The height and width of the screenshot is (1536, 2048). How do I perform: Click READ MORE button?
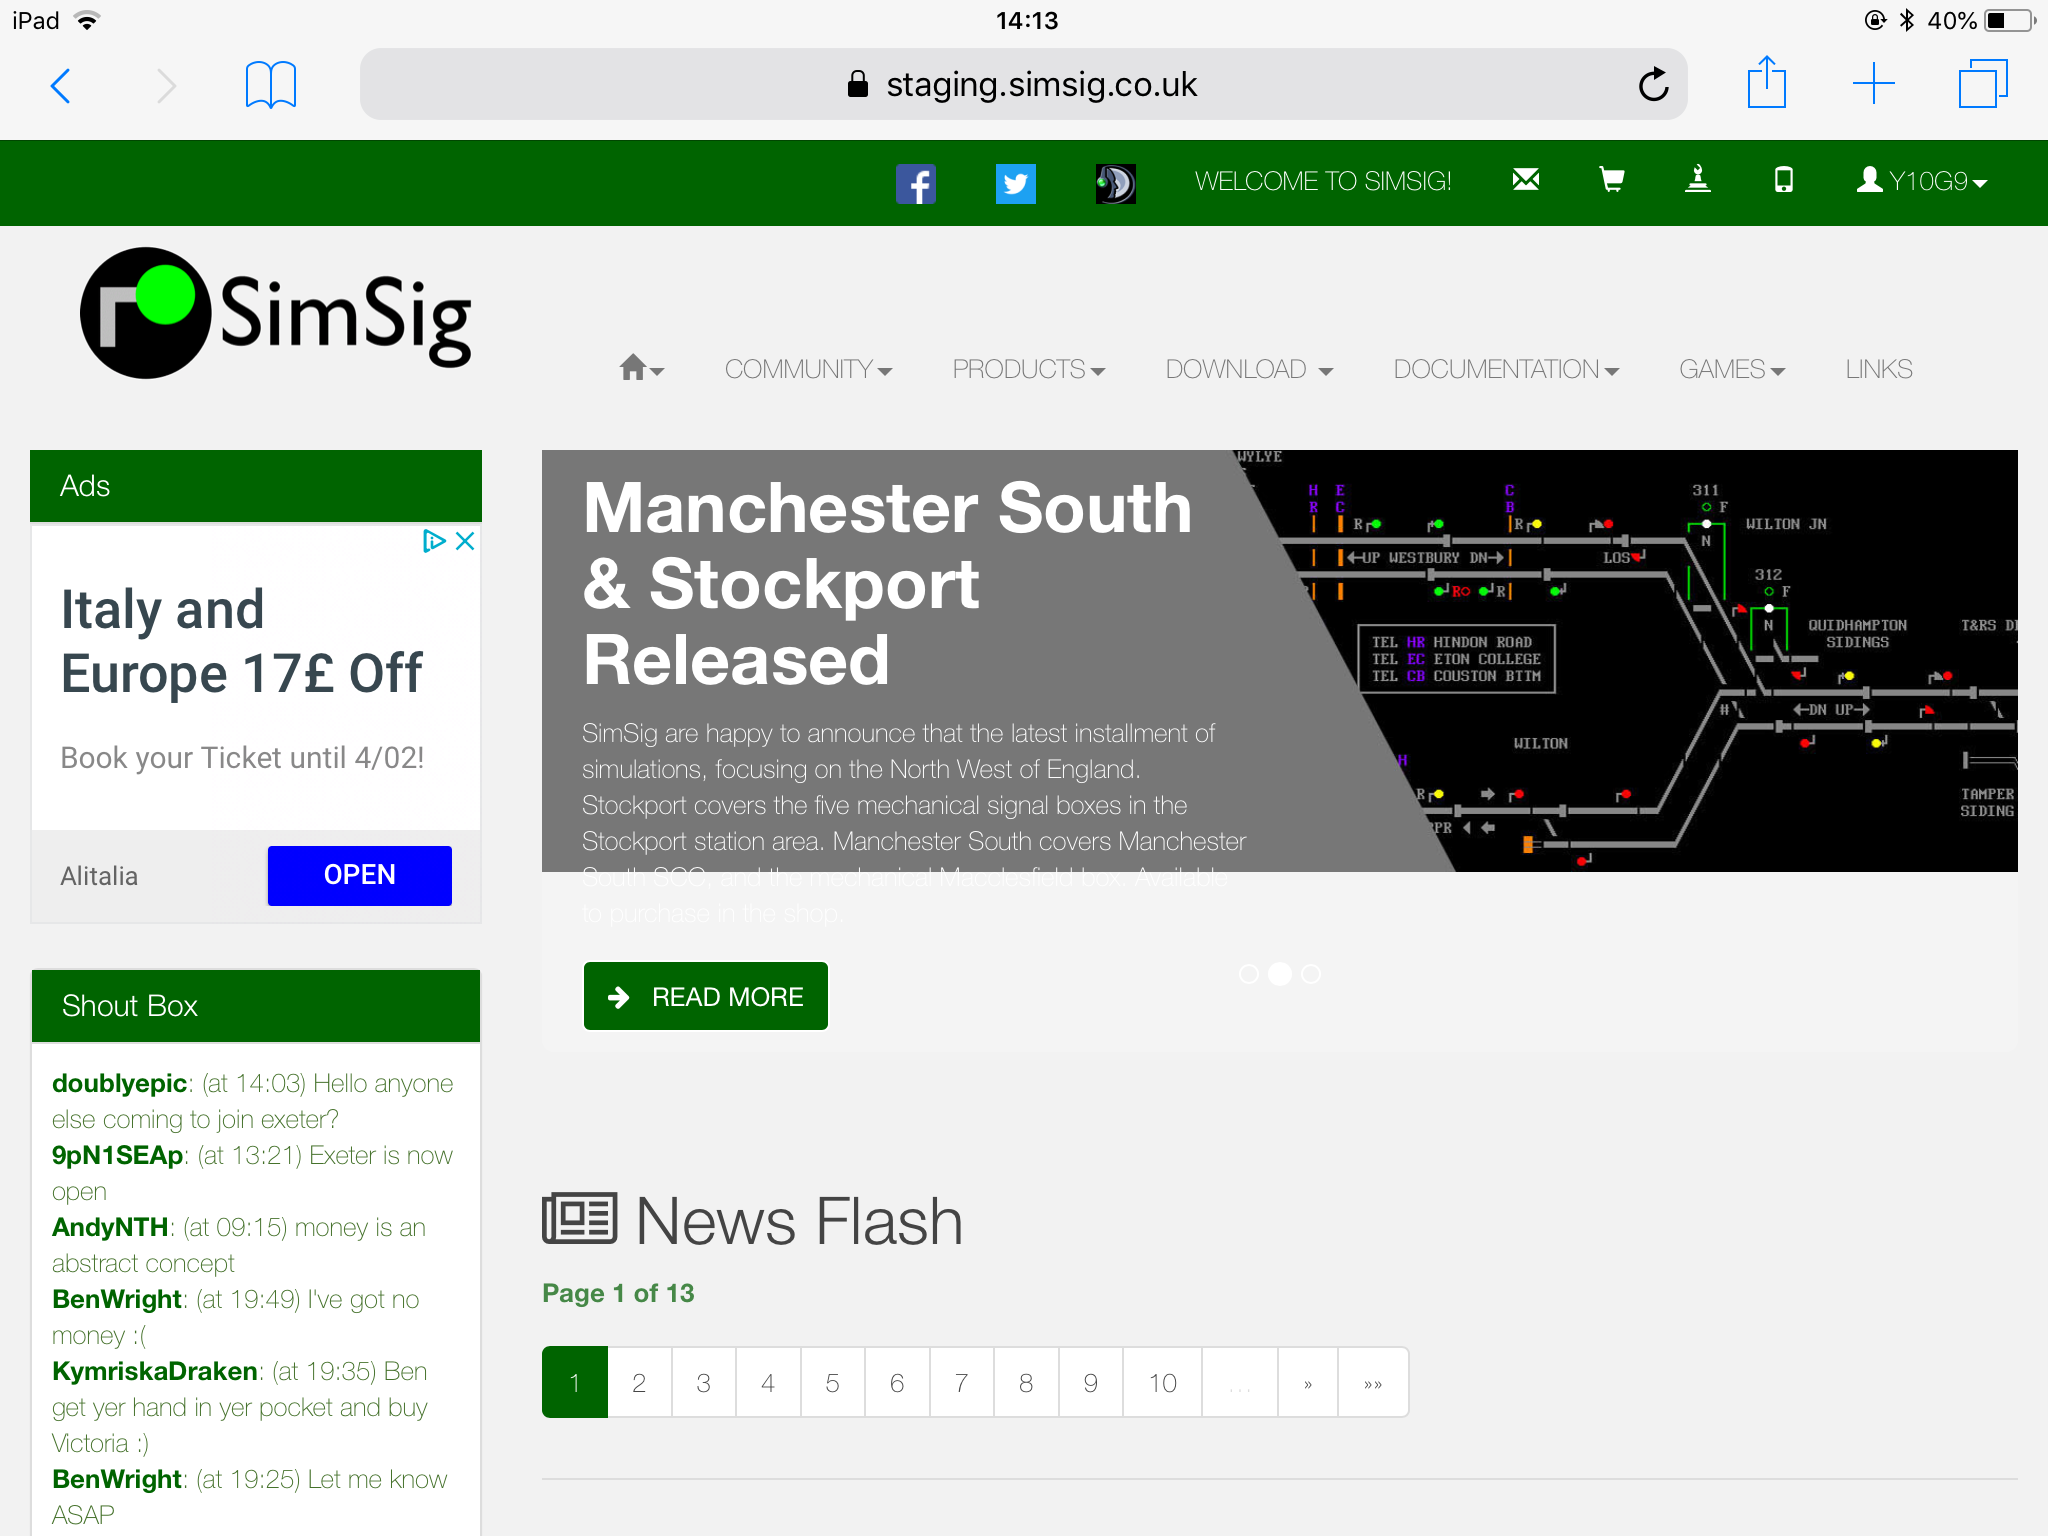pos(706,996)
